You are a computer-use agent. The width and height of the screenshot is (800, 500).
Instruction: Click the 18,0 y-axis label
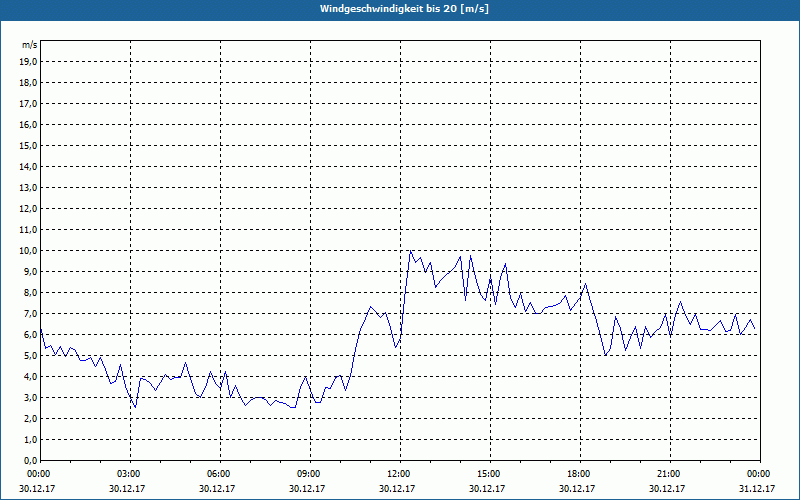[x=28, y=83]
